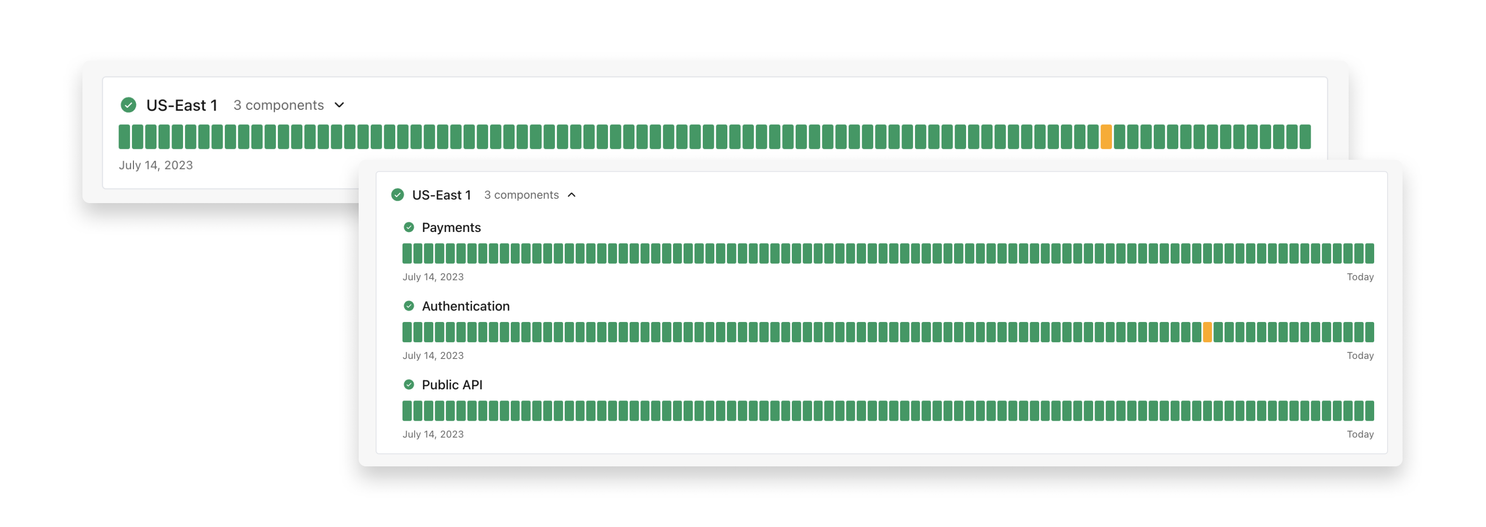Click the Today label under Authentication timeline
Image resolution: width=1486 pixels, height=527 pixels.
[1360, 356]
